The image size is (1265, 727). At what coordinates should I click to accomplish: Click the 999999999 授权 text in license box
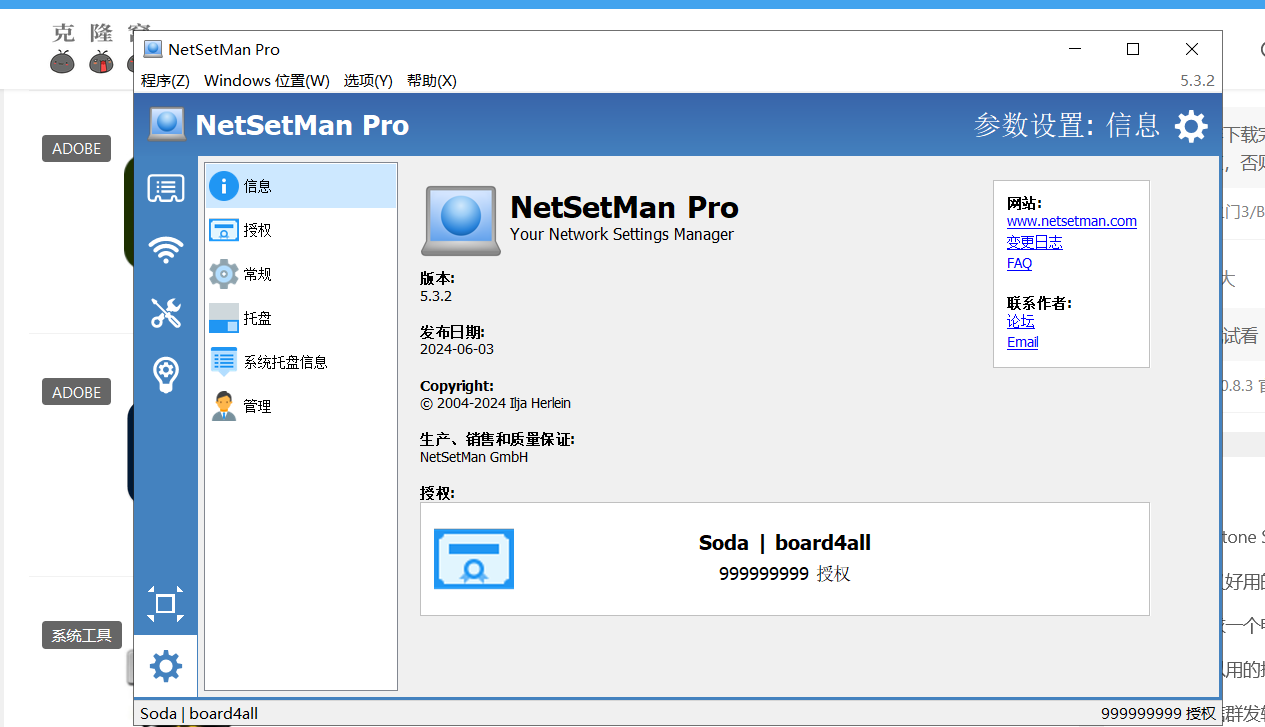point(785,574)
